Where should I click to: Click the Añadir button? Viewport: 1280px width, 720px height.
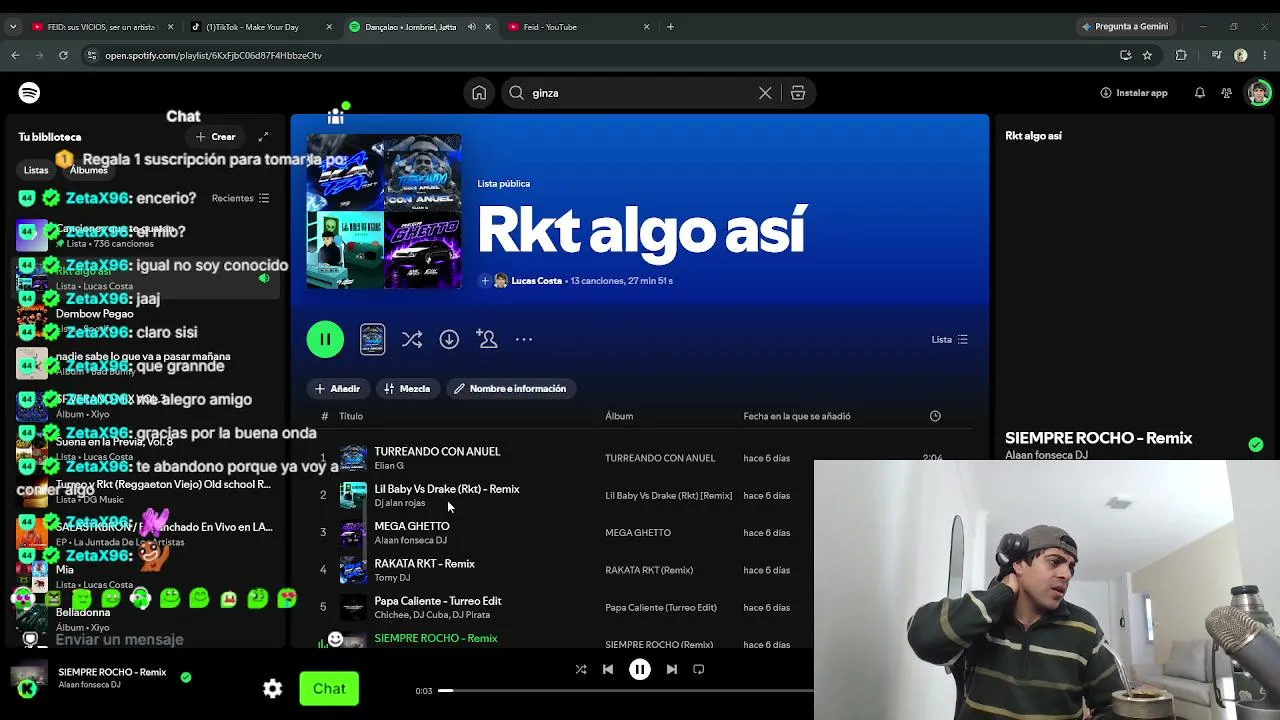pyautogui.click(x=337, y=389)
